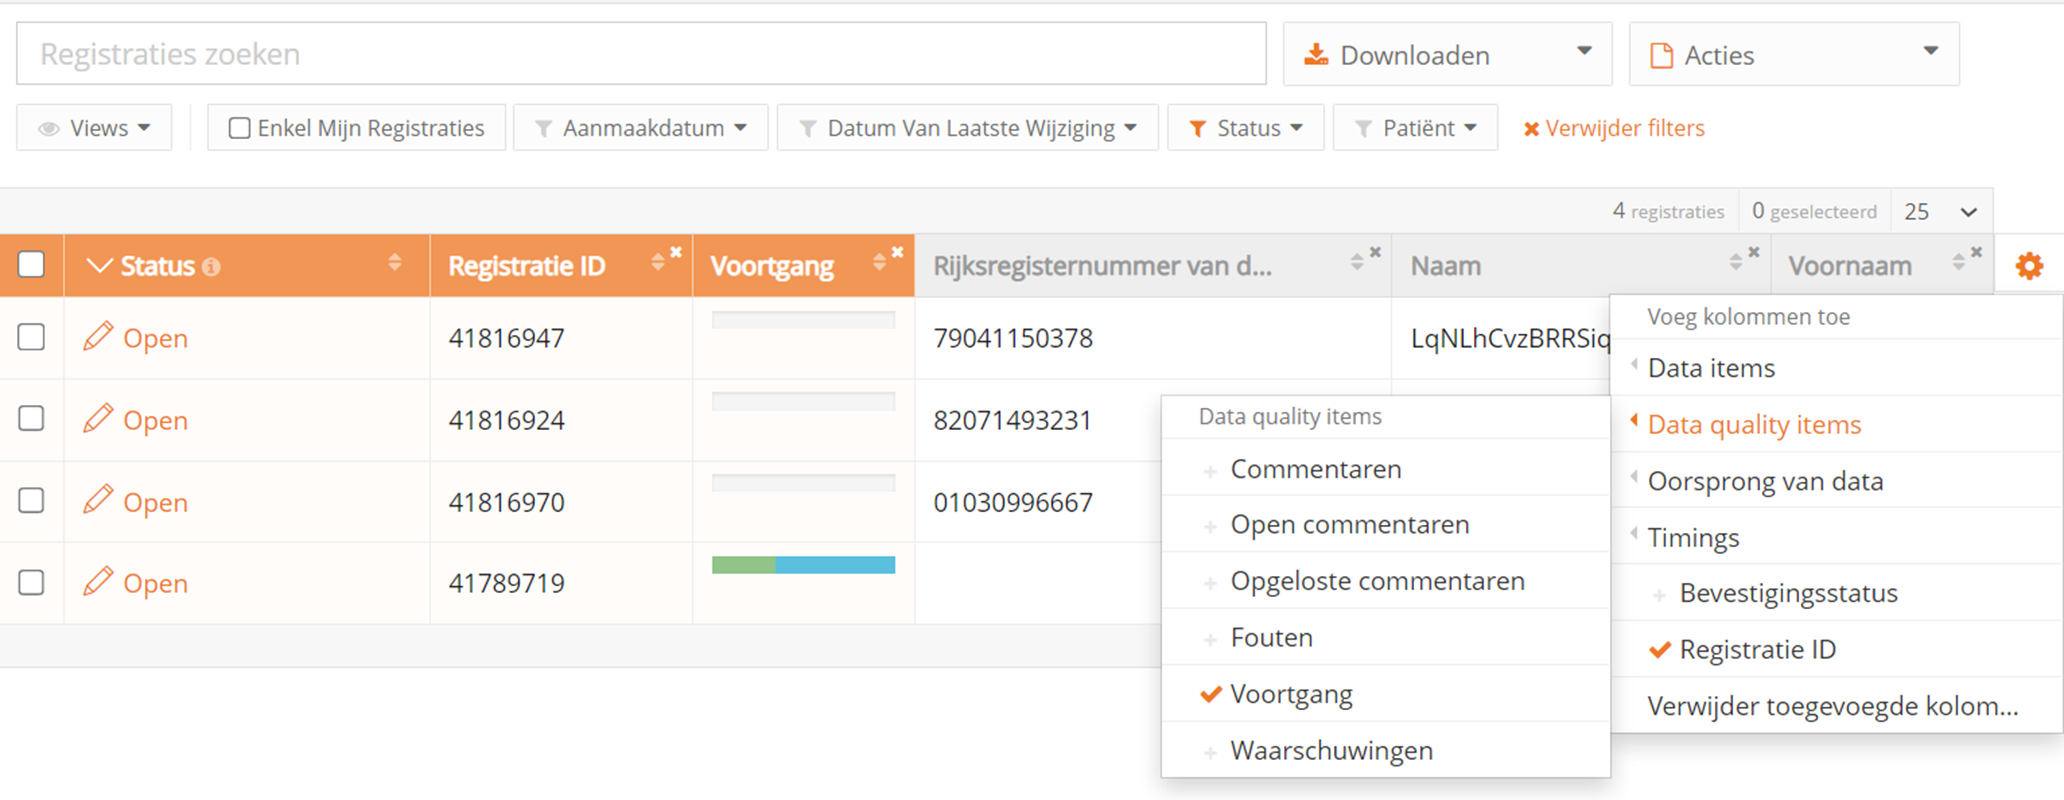Check the select-all checkbox in table header
Screen dimensions: 2064x800
(32, 265)
